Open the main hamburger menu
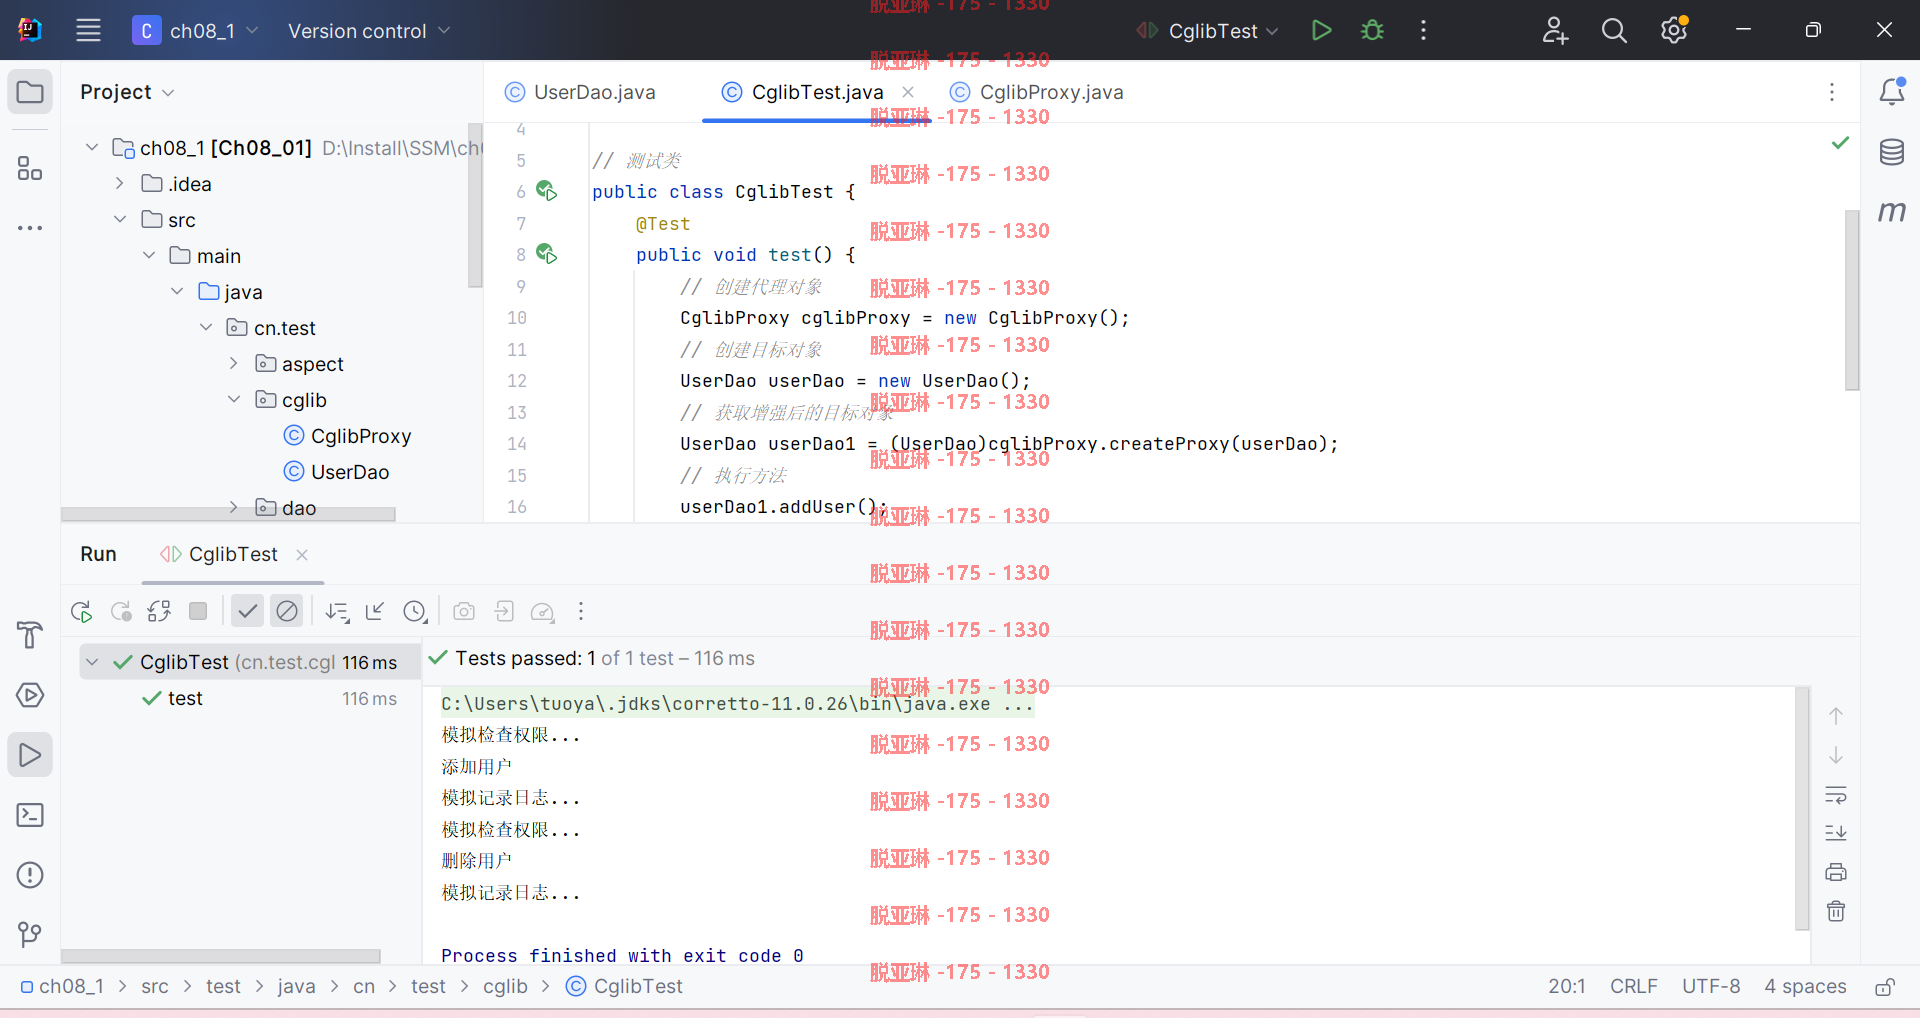The height and width of the screenshot is (1018, 1920). click(88, 30)
